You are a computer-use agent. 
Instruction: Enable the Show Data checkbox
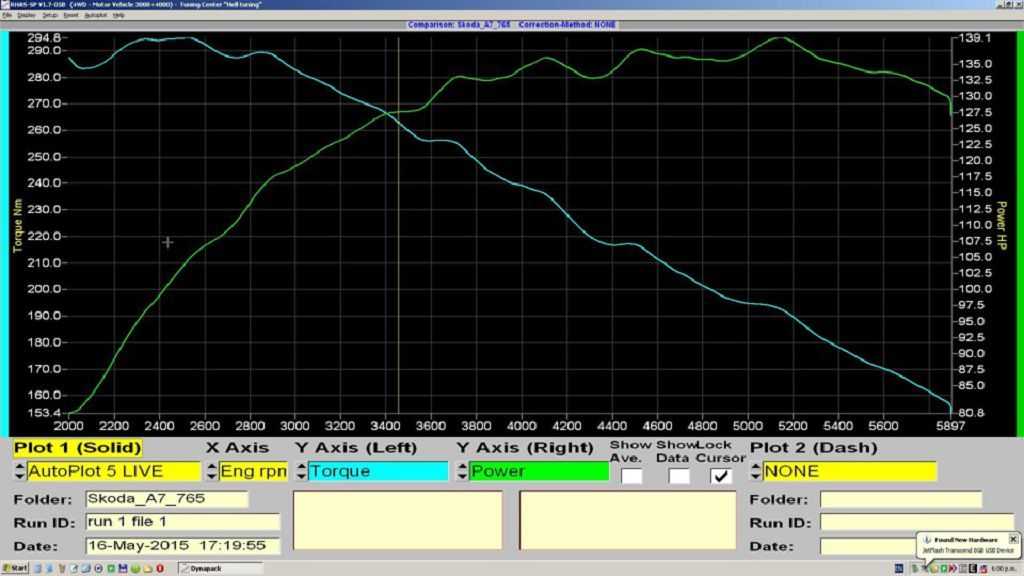pyautogui.click(x=679, y=476)
